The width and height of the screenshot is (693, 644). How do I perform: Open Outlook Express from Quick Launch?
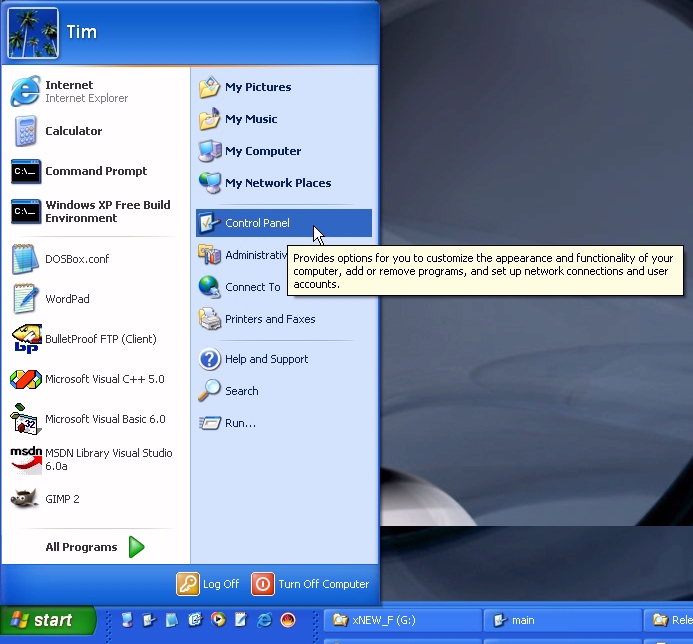[x=195, y=620]
